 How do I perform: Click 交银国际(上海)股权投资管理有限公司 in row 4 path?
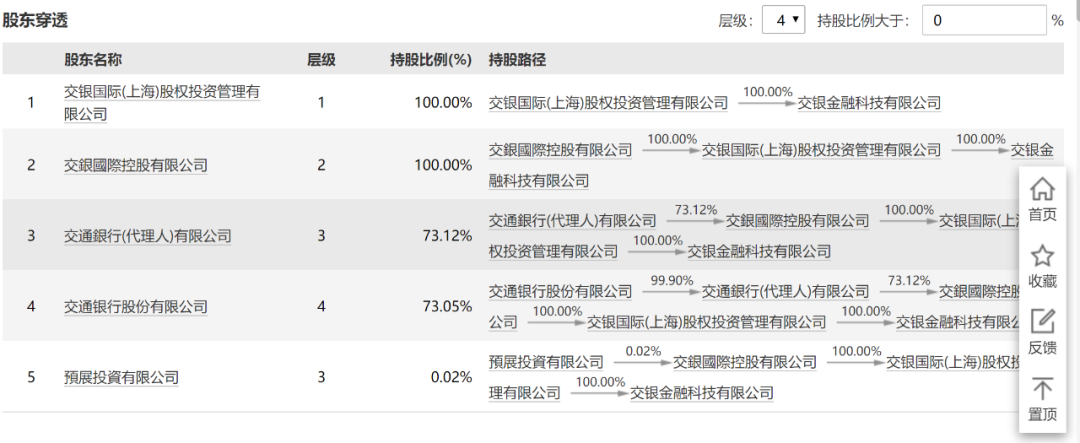(706, 322)
